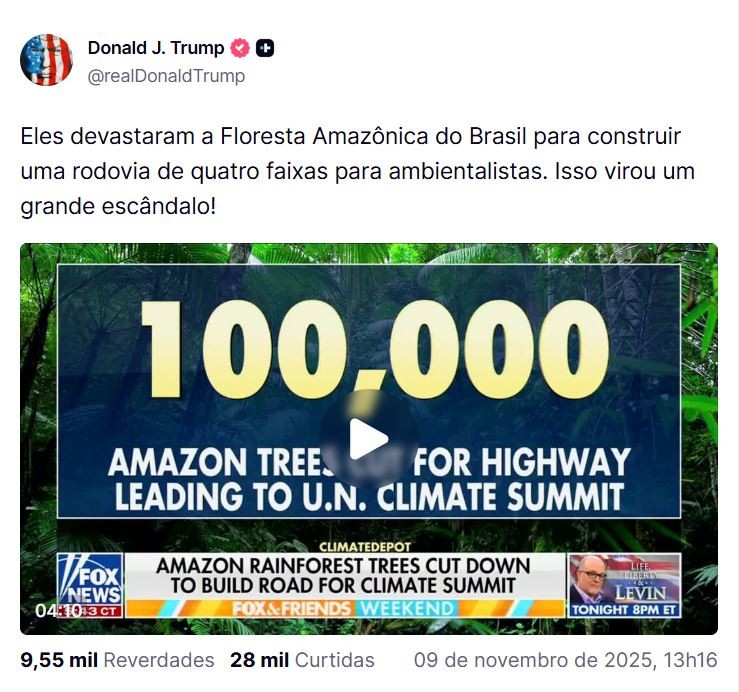Open the @realDonaldTrump handle link

[x=166, y=76]
